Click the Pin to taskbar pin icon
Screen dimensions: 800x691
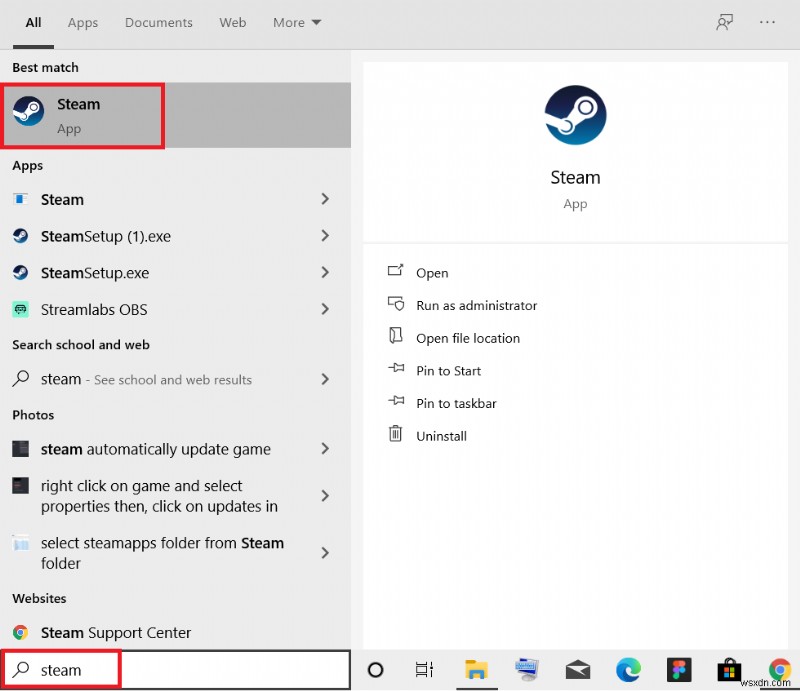(x=396, y=400)
